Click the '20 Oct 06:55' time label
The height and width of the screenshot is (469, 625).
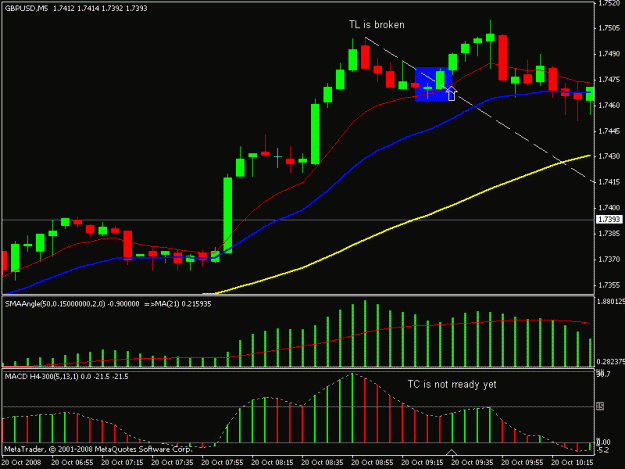72,463
